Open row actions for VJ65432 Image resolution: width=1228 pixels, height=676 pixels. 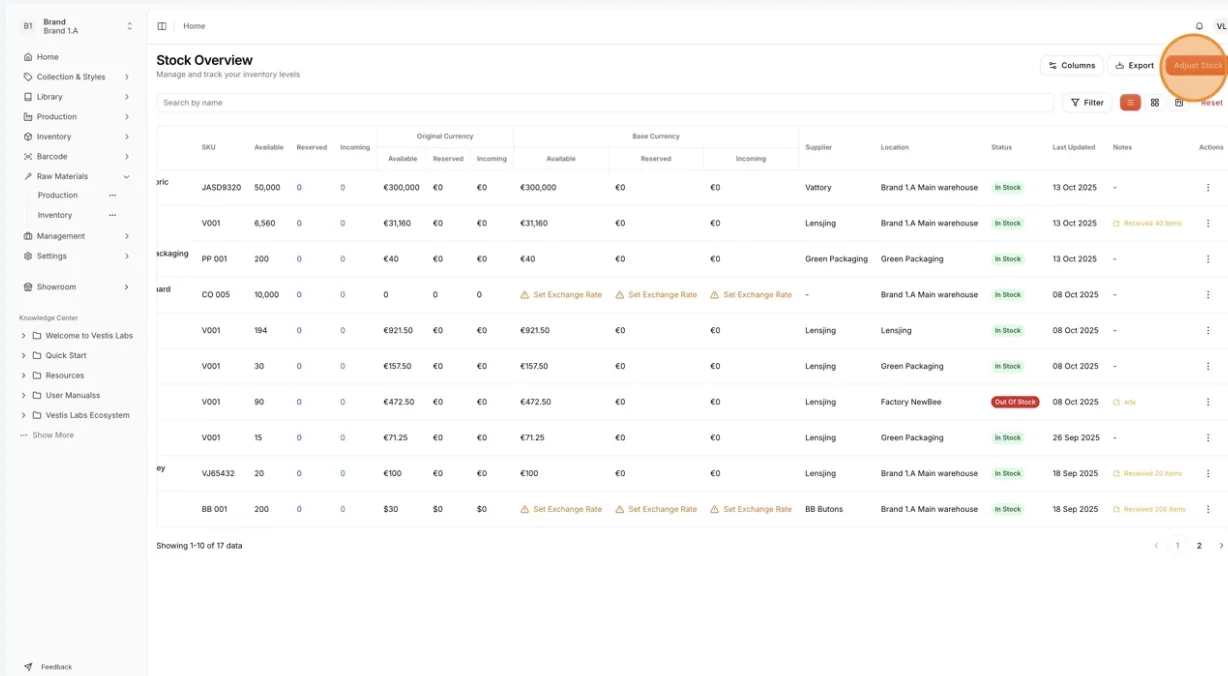(x=1208, y=474)
